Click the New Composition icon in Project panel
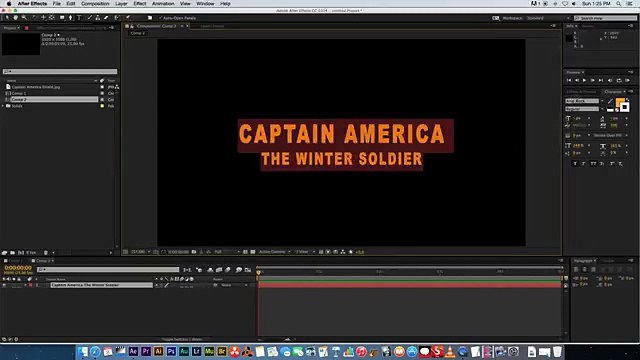The height and width of the screenshot is (360, 640). pos(21,253)
